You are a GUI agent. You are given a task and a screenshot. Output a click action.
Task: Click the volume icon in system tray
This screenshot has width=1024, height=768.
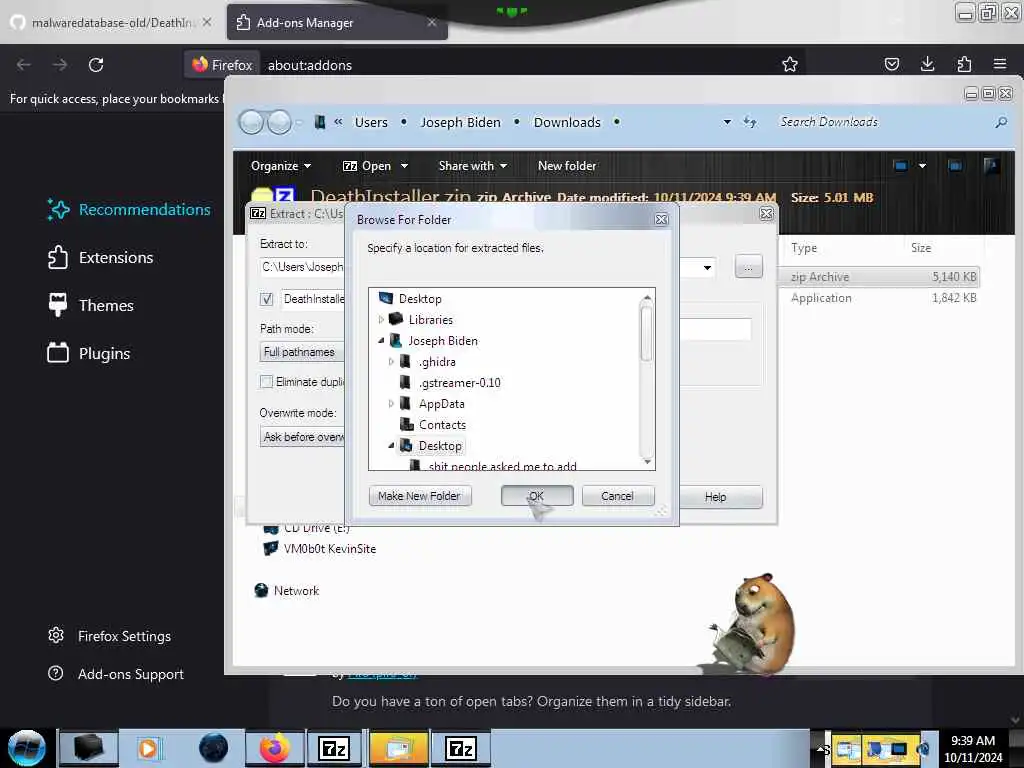click(x=923, y=749)
